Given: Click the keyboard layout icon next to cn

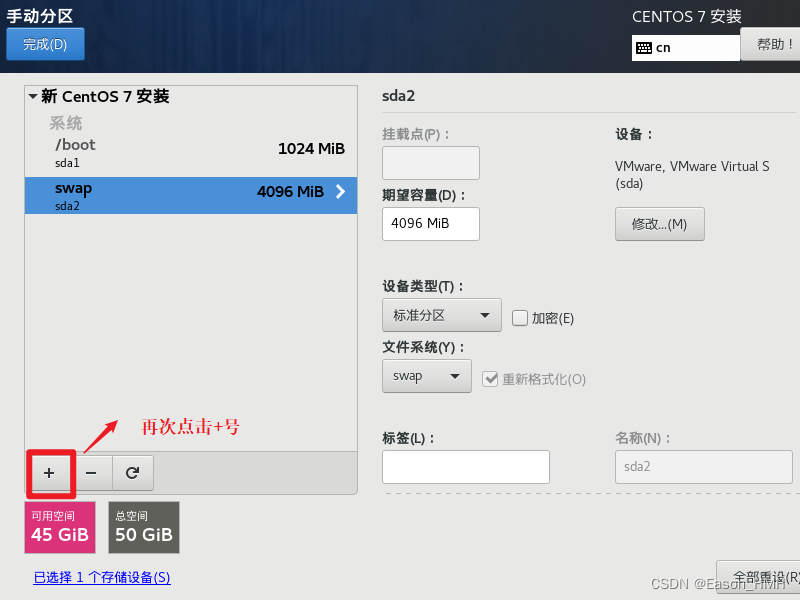Looking at the screenshot, I should 644,48.
